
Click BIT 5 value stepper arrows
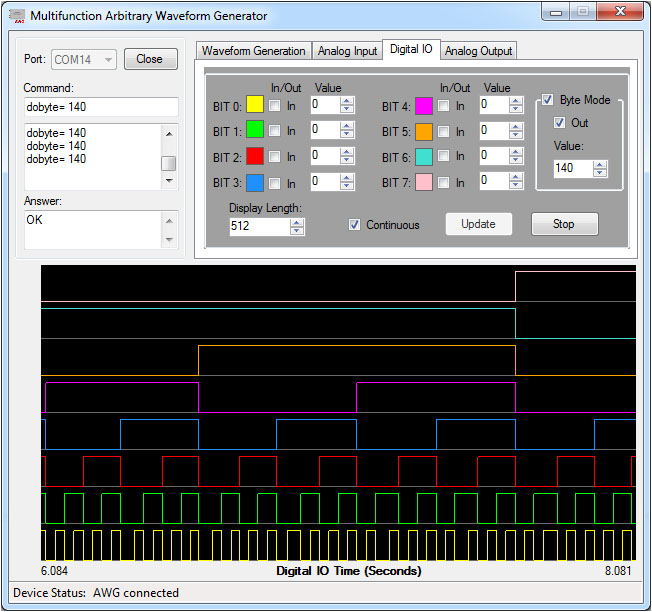[x=516, y=131]
